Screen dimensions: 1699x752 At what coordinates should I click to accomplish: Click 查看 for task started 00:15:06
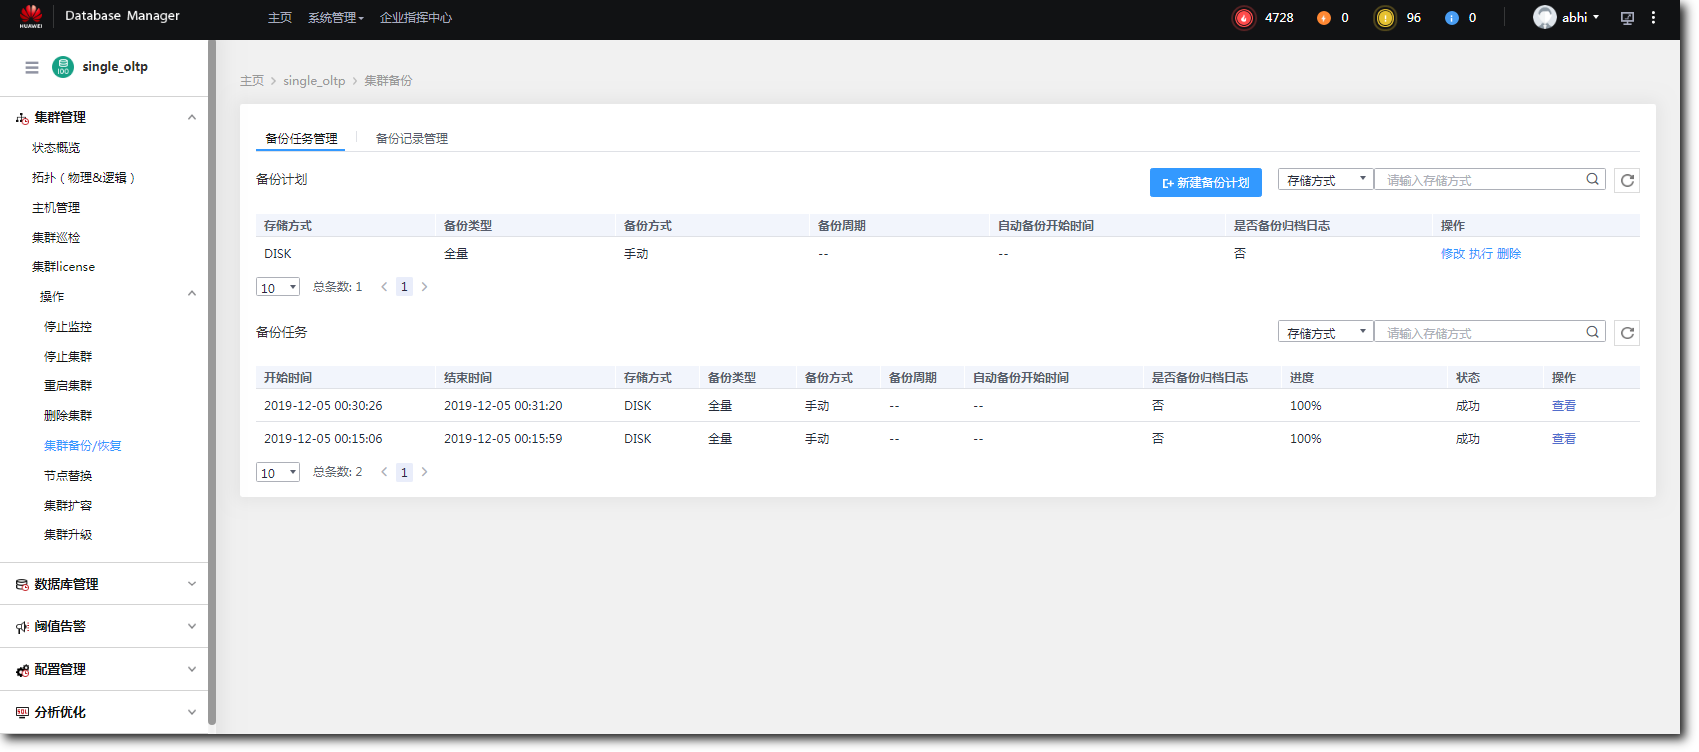click(x=1564, y=439)
